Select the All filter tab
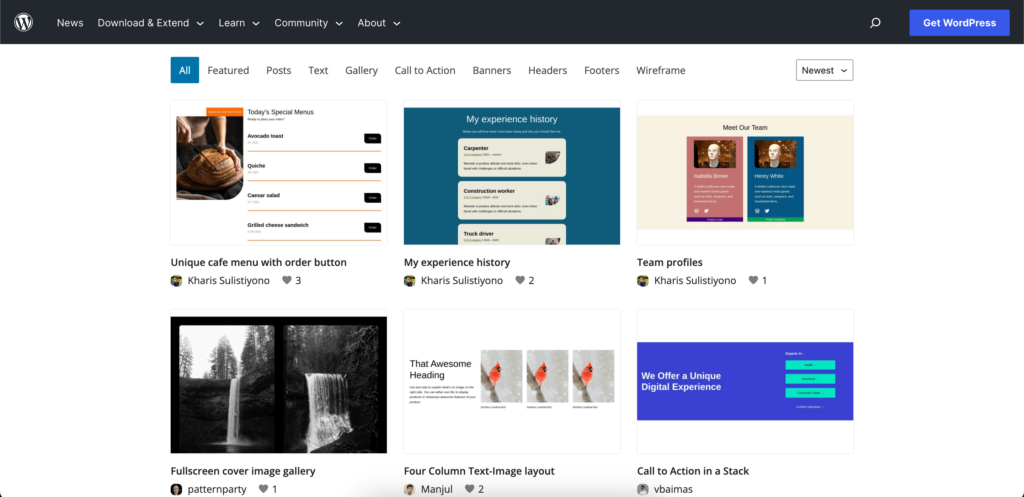 (185, 70)
